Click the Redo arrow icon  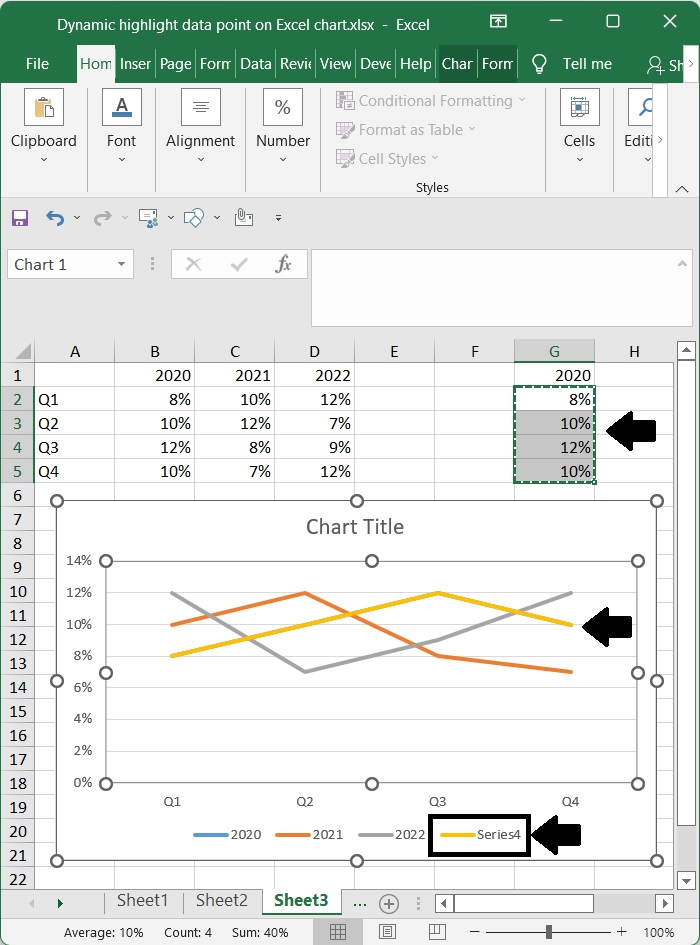pyautogui.click(x=102, y=218)
